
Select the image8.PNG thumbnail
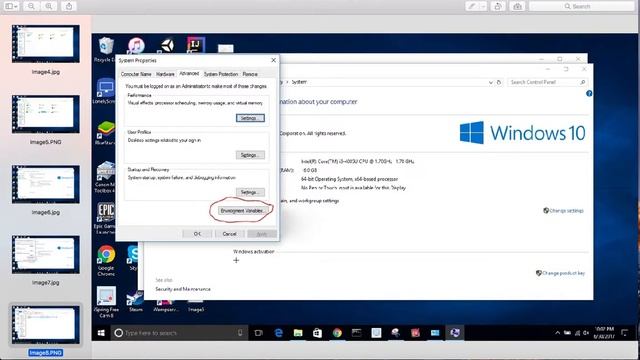pos(46,325)
